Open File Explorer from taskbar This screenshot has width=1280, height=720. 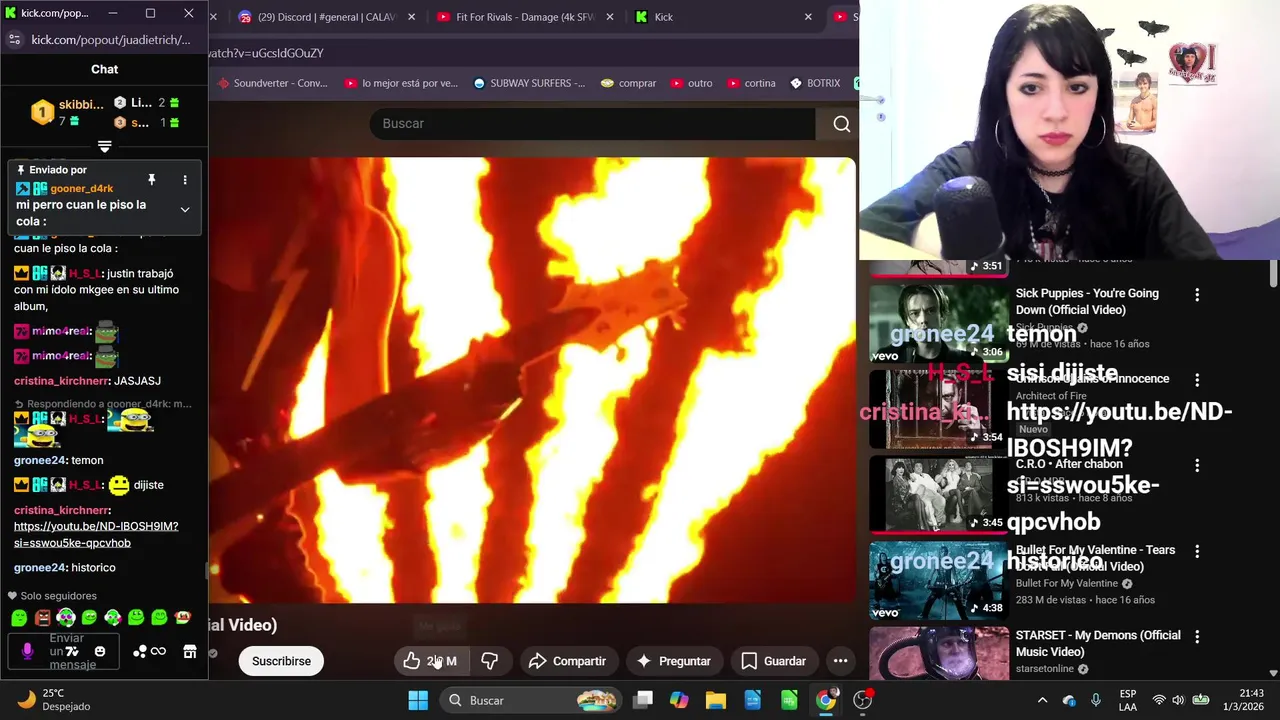pos(716,700)
